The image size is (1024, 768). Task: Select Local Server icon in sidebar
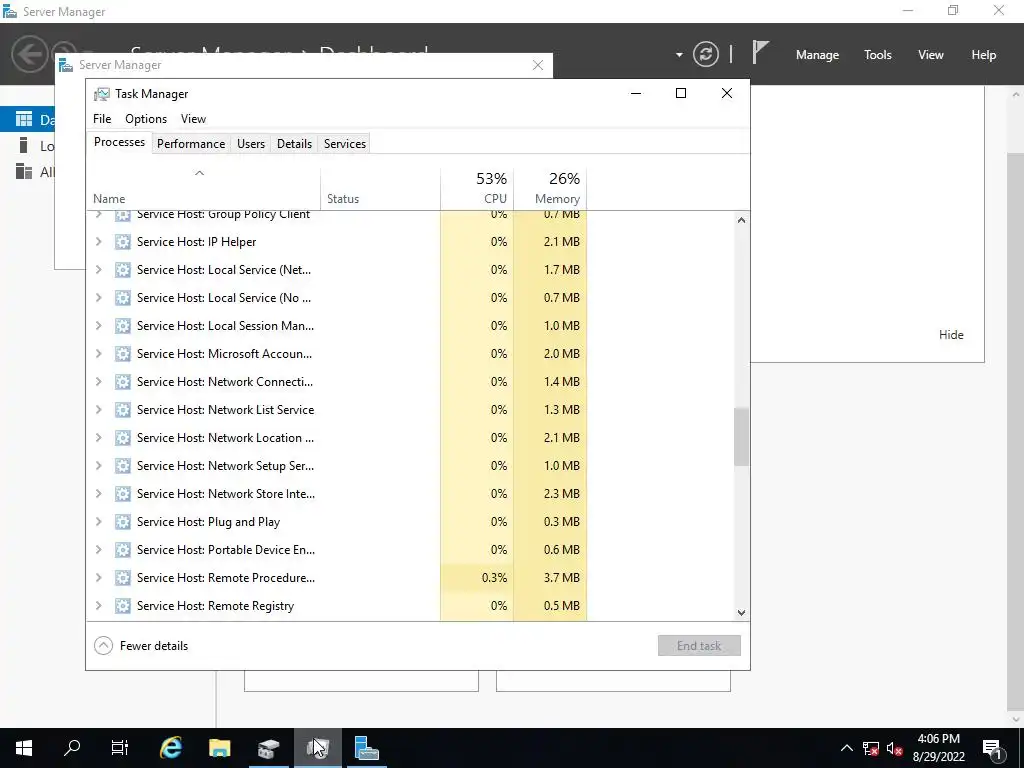[24, 146]
